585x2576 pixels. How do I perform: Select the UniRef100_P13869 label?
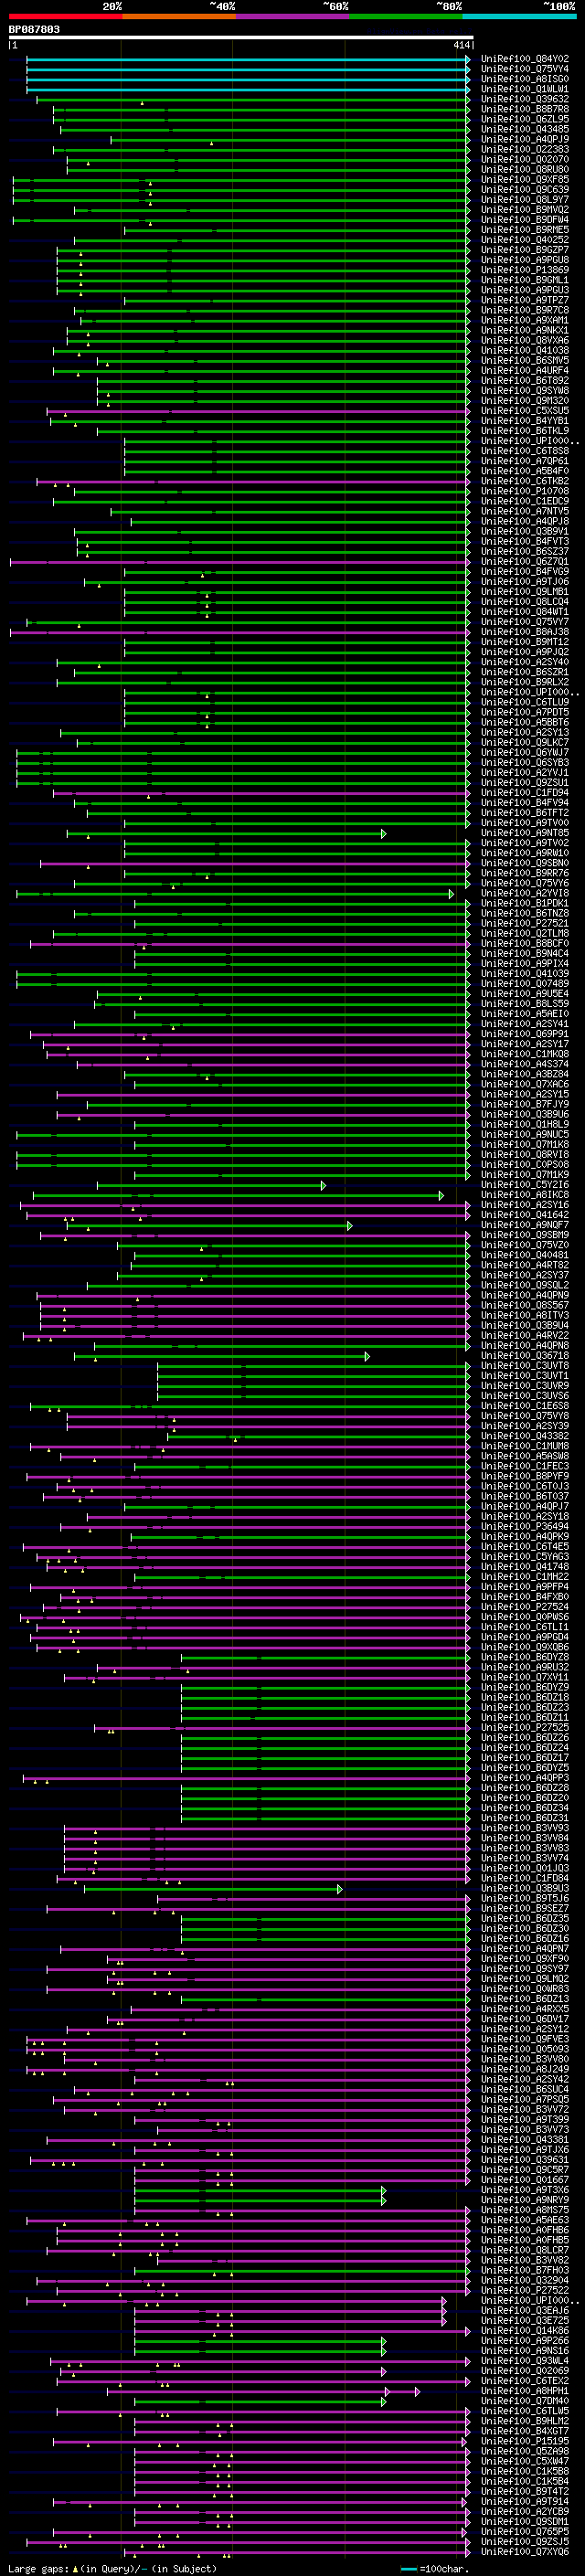pos(524,270)
